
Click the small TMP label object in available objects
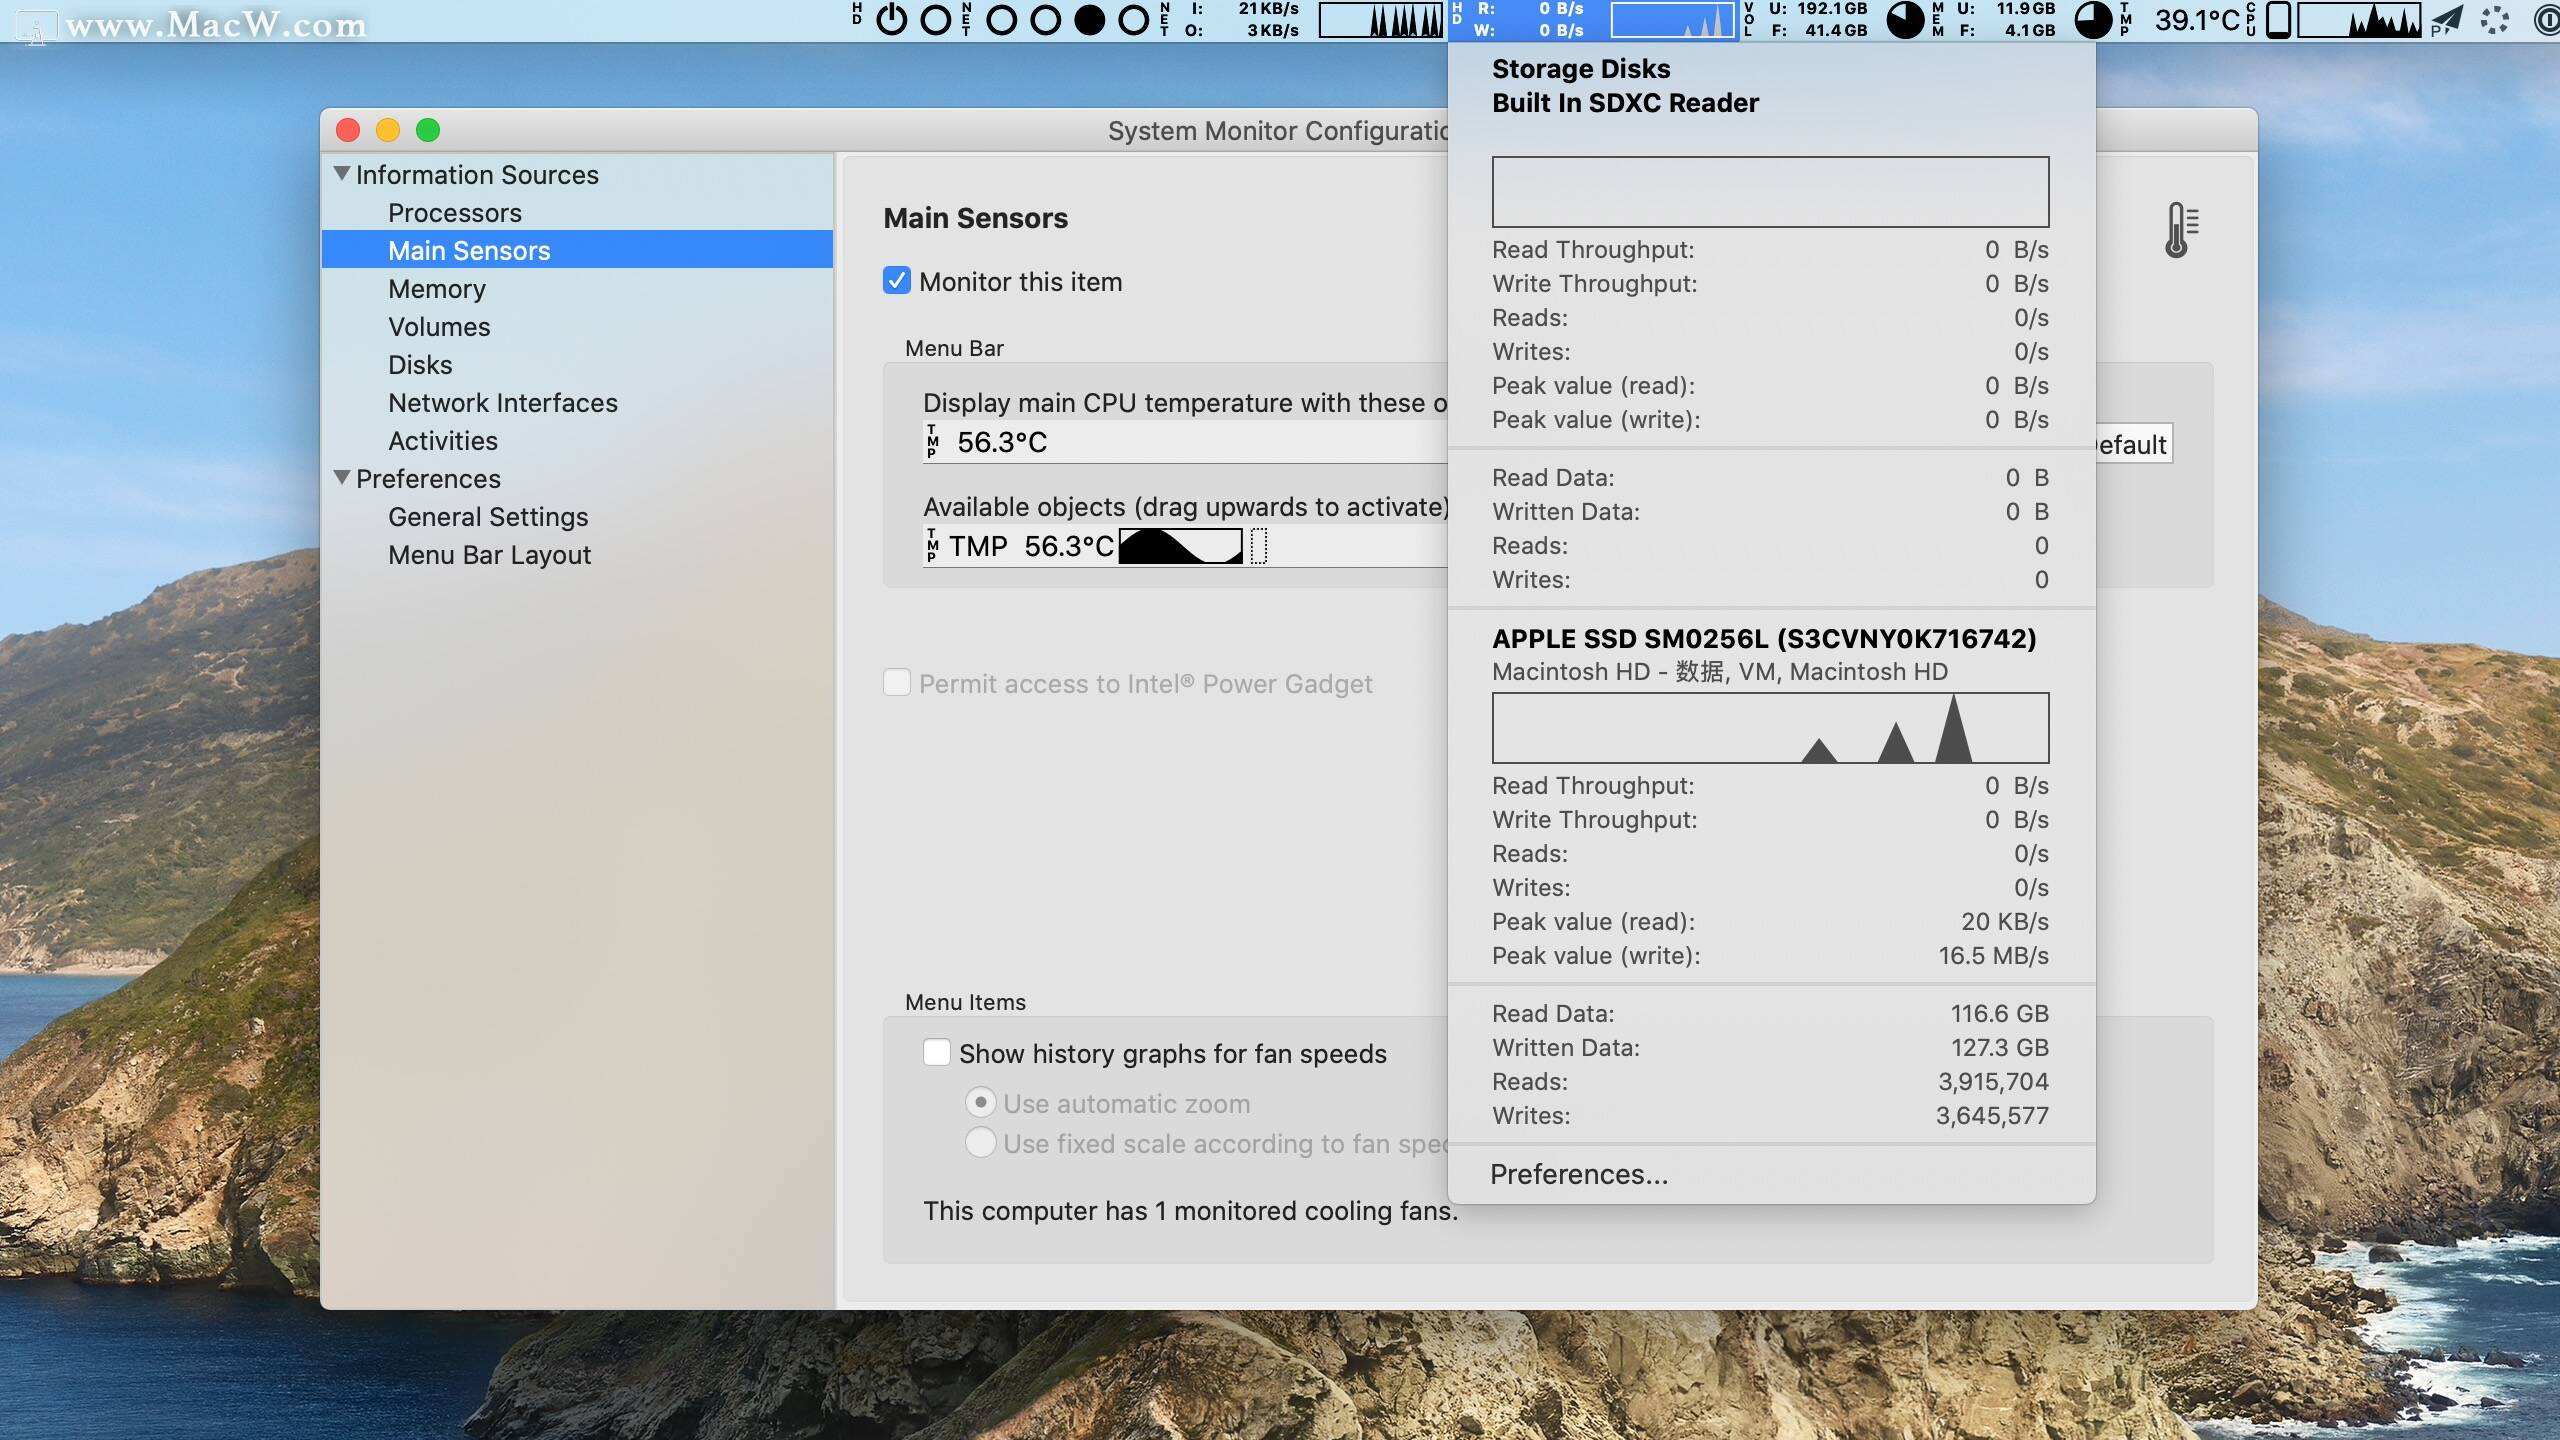[x=932, y=546]
